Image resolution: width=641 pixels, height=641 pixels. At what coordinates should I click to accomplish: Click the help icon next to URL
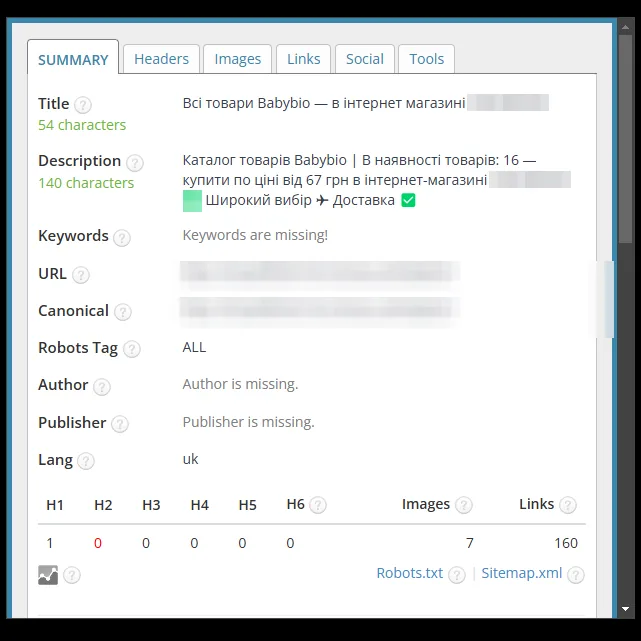[x=81, y=275]
